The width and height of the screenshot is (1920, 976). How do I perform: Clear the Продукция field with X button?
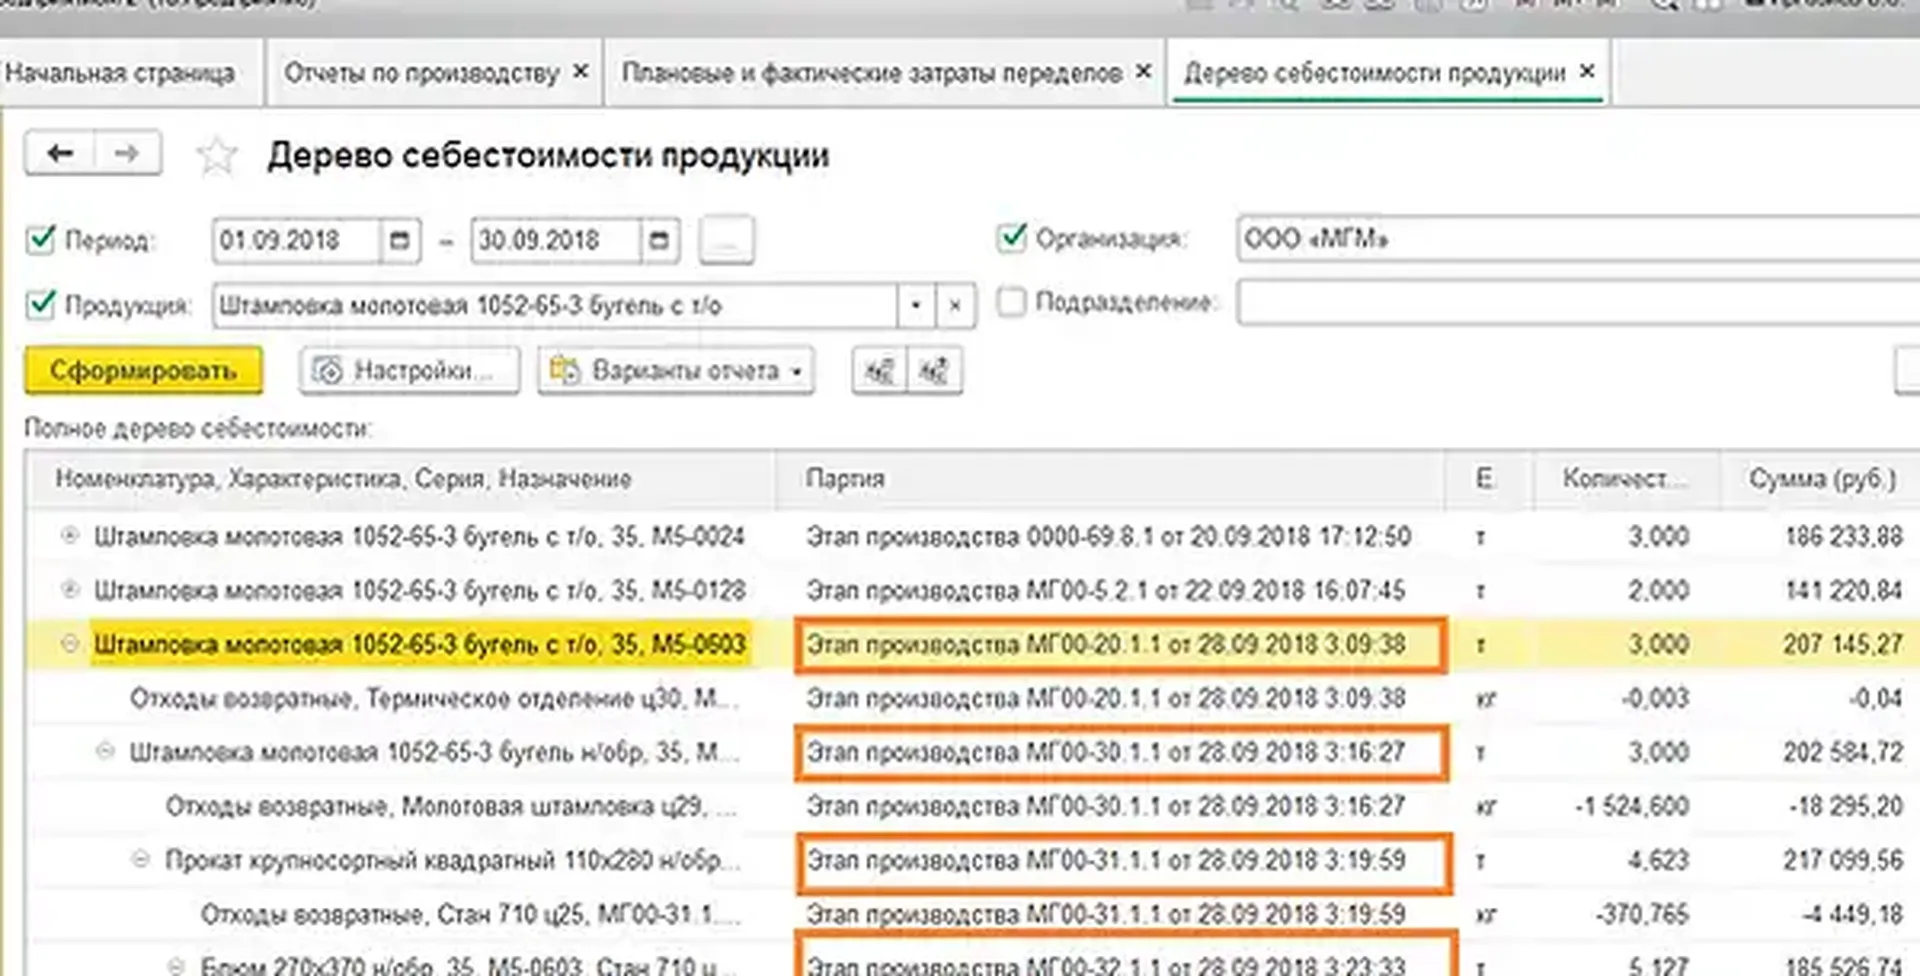pos(955,306)
